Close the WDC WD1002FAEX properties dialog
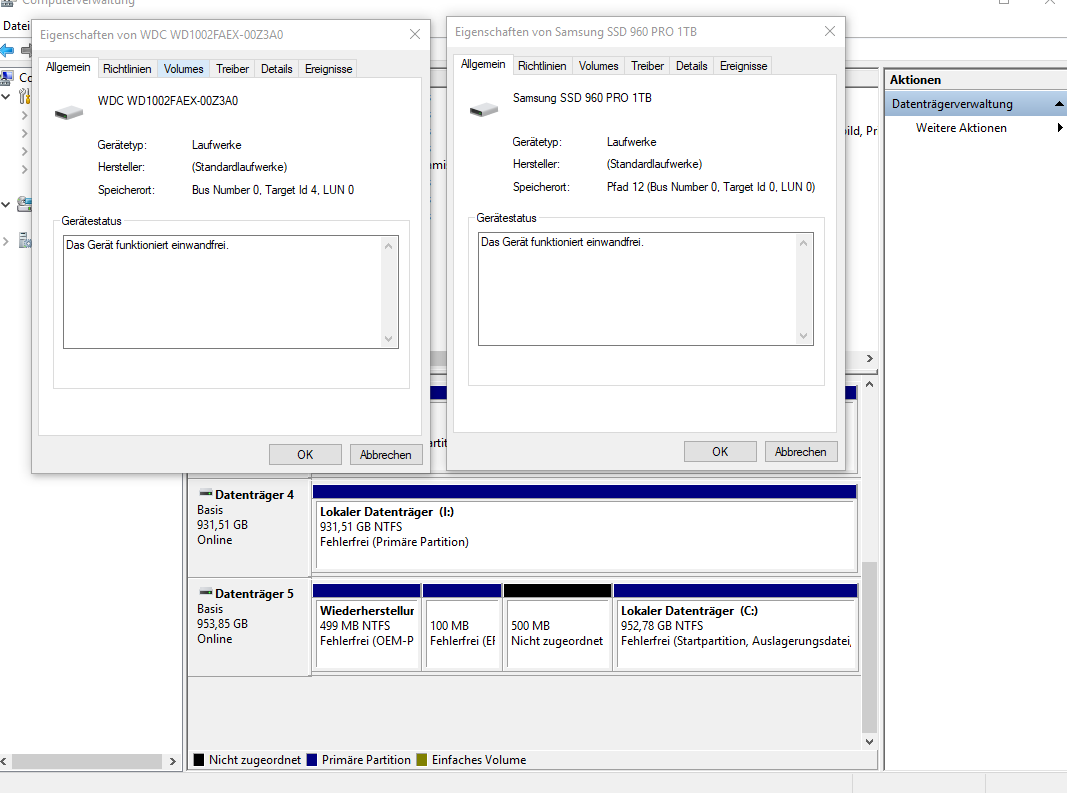Screen dimensions: 1067x793 coord(414,34)
